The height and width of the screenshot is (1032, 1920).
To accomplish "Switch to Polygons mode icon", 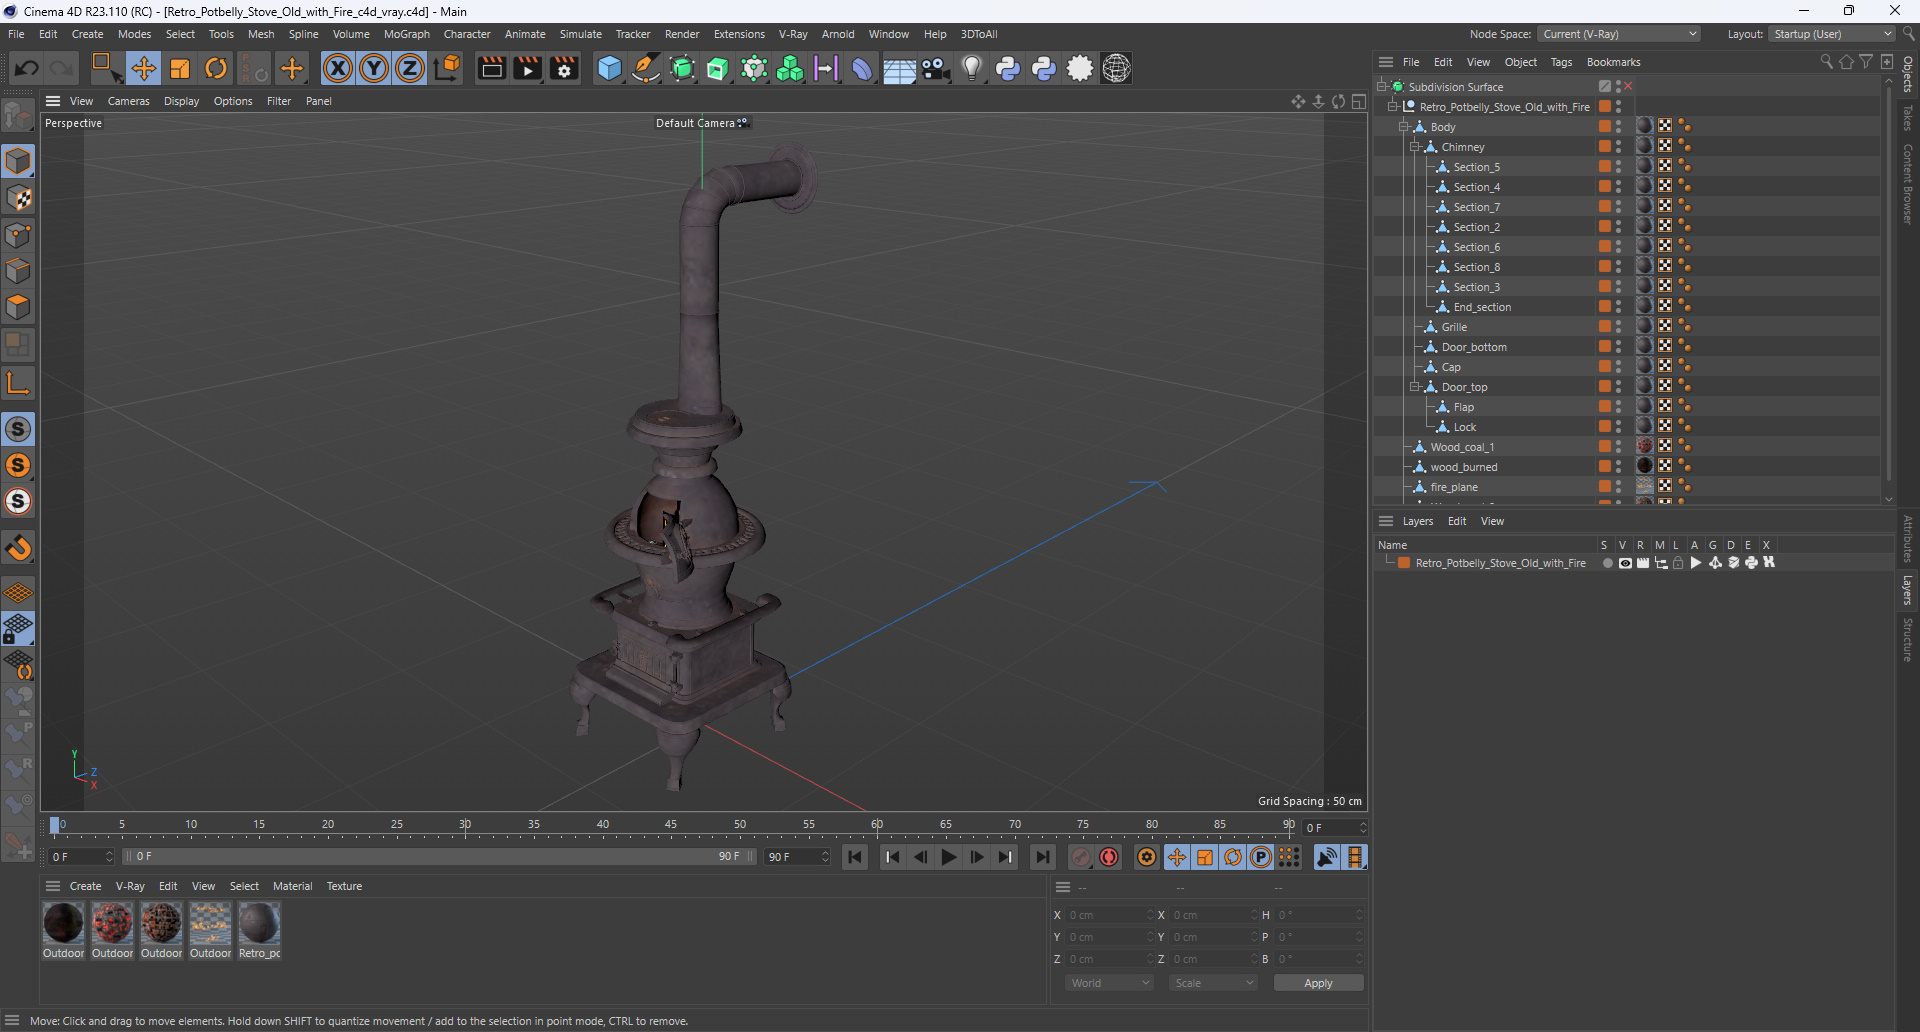I will 18,307.
